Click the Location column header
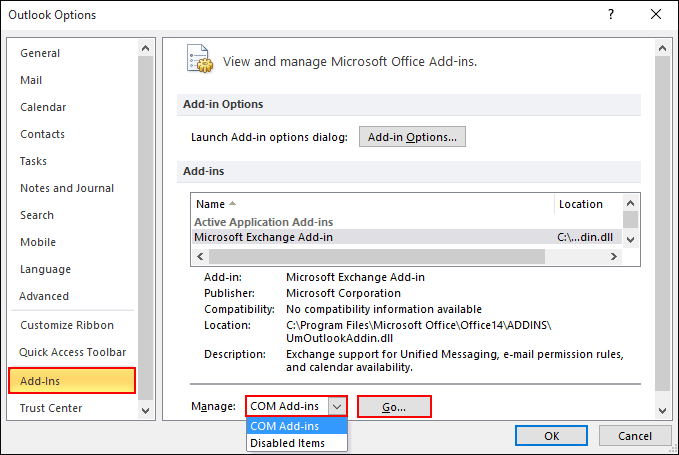 point(588,204)
